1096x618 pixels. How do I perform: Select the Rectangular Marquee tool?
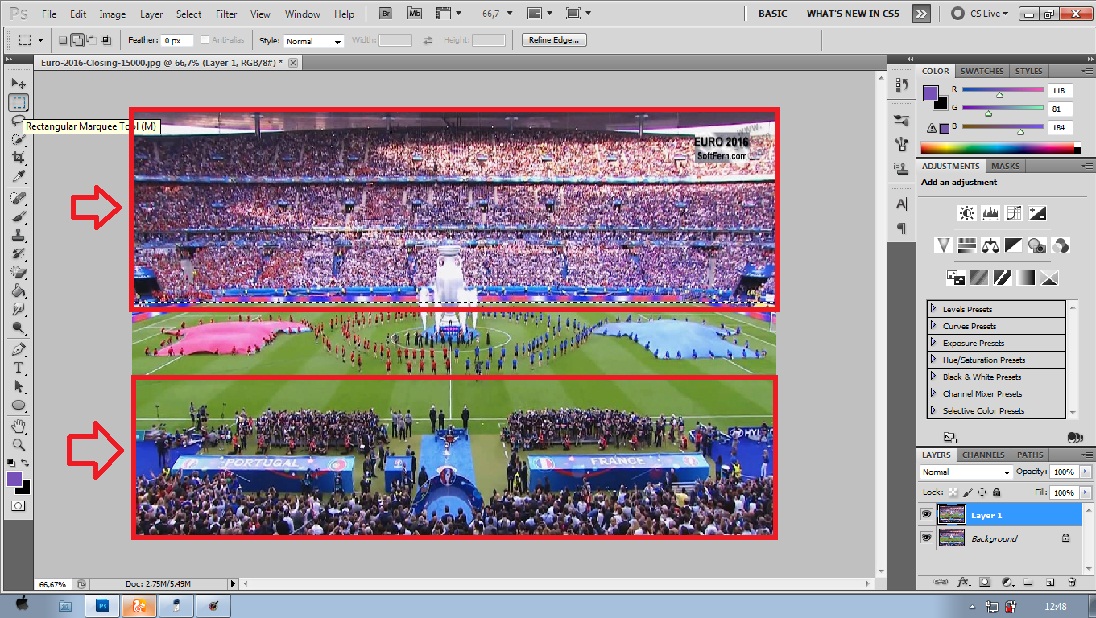[x=18, y=102]
